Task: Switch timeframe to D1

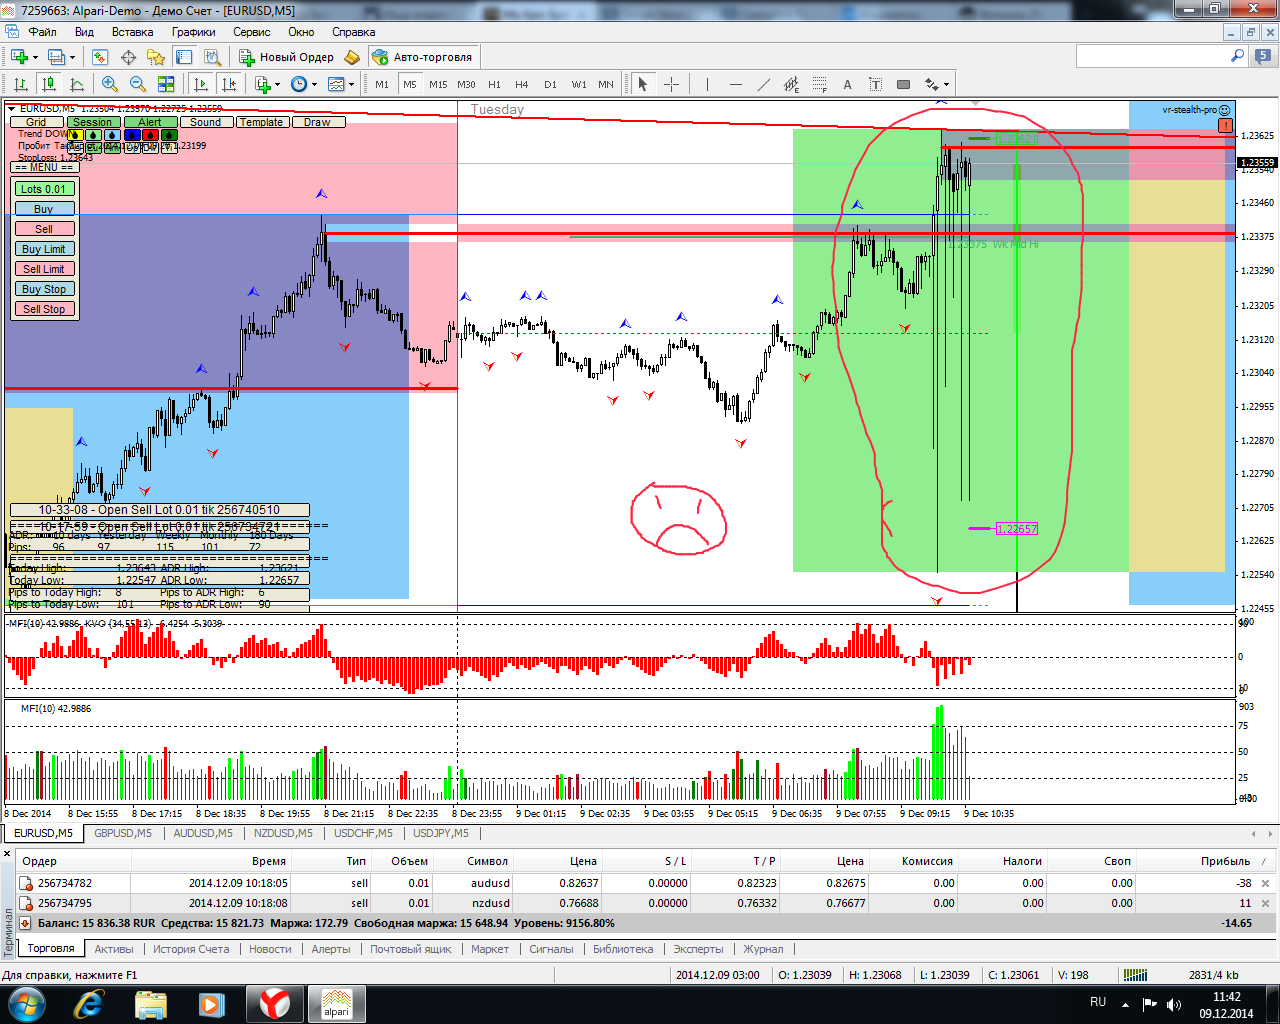Action: click(550, 84)
